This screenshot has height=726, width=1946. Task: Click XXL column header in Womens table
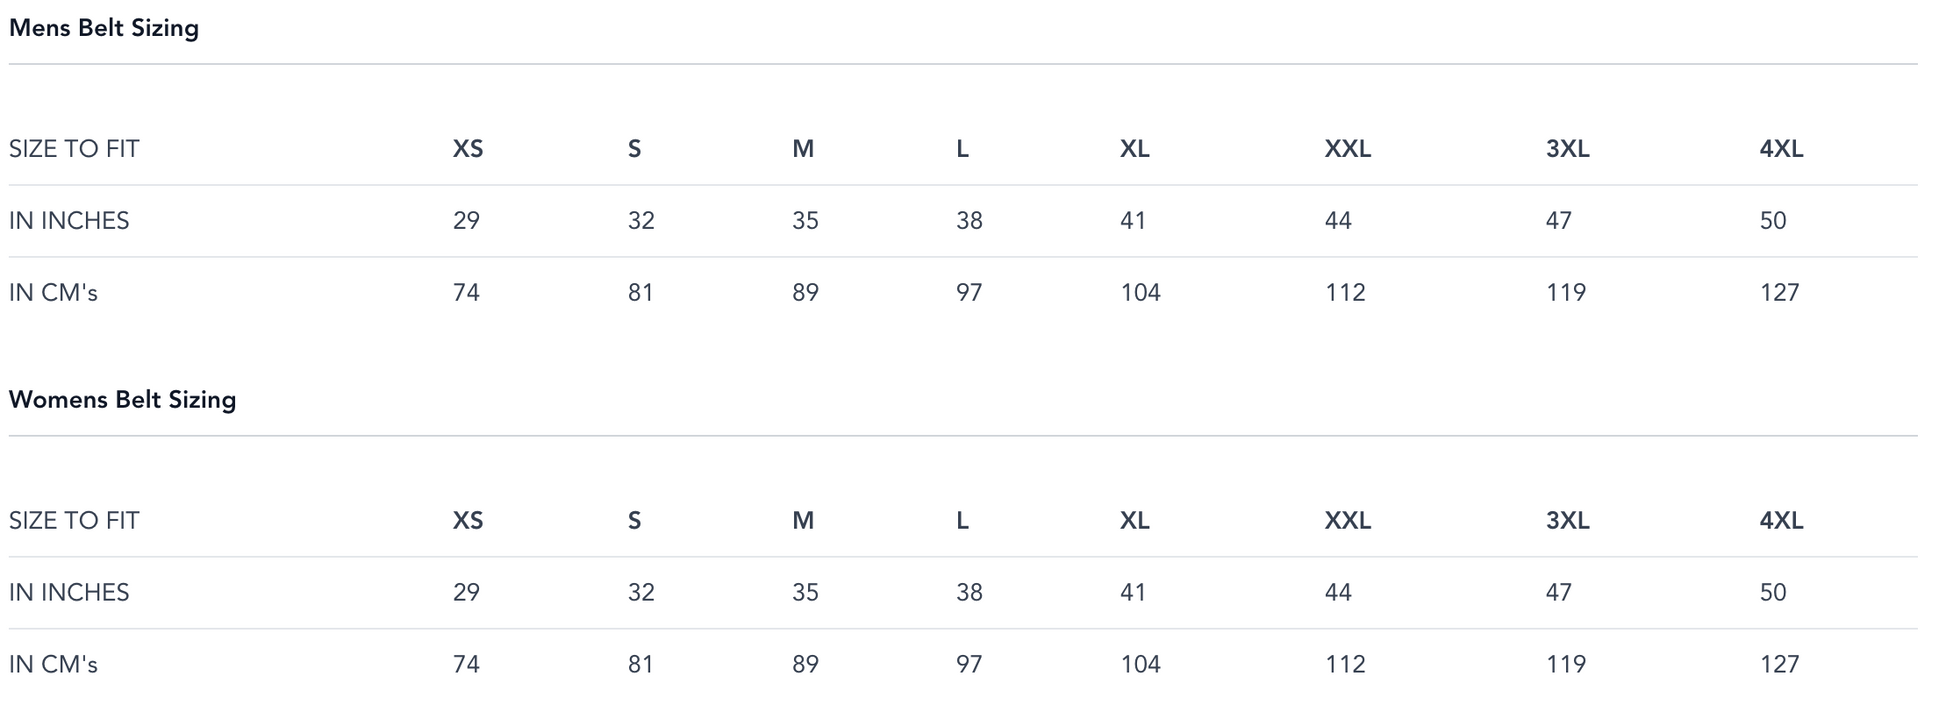pyautogui.click(x=1347, y=521)
